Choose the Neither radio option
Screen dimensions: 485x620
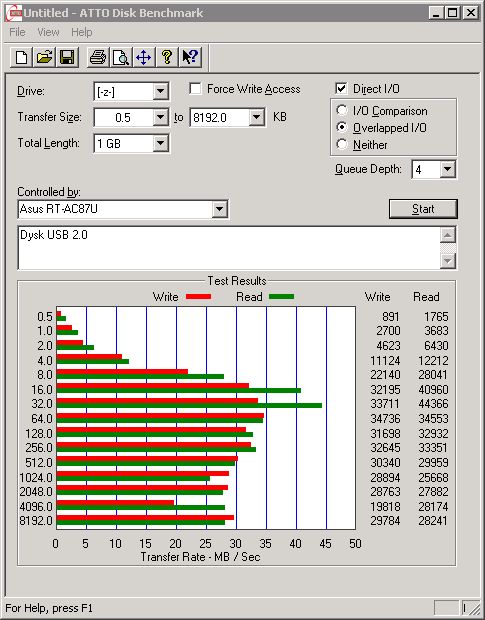pos(342,144)
